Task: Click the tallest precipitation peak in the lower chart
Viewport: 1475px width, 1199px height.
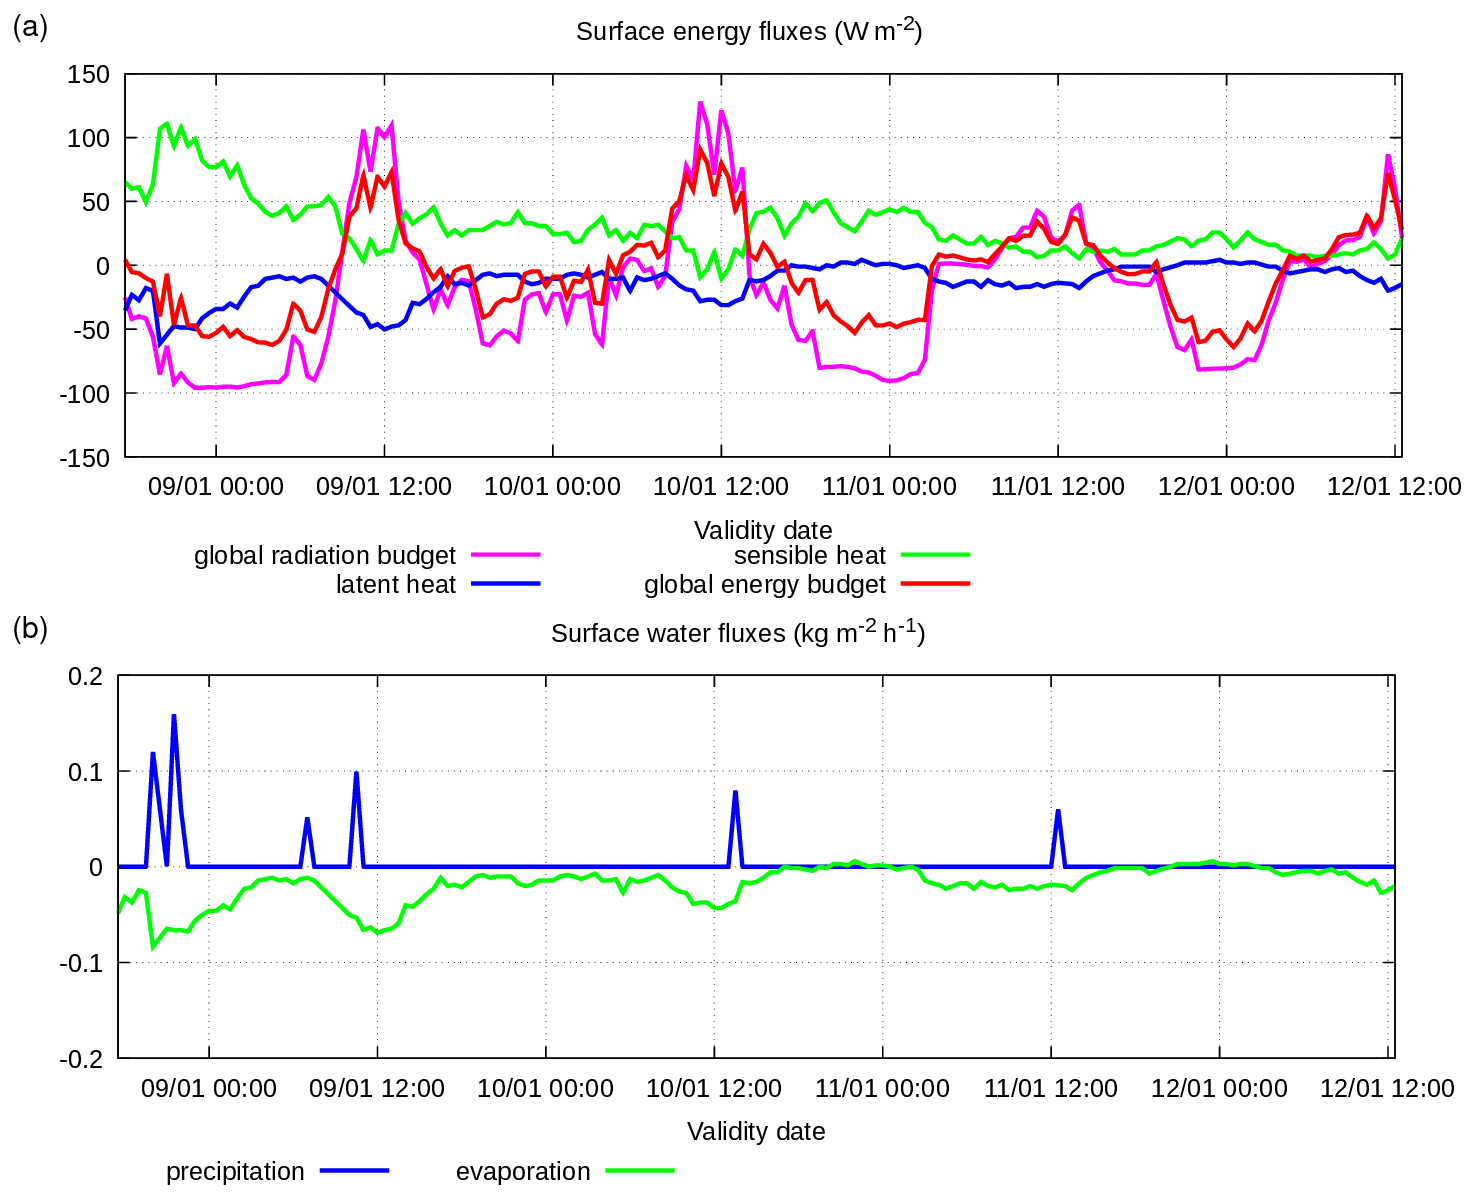Action: click(x=174, y=718)
